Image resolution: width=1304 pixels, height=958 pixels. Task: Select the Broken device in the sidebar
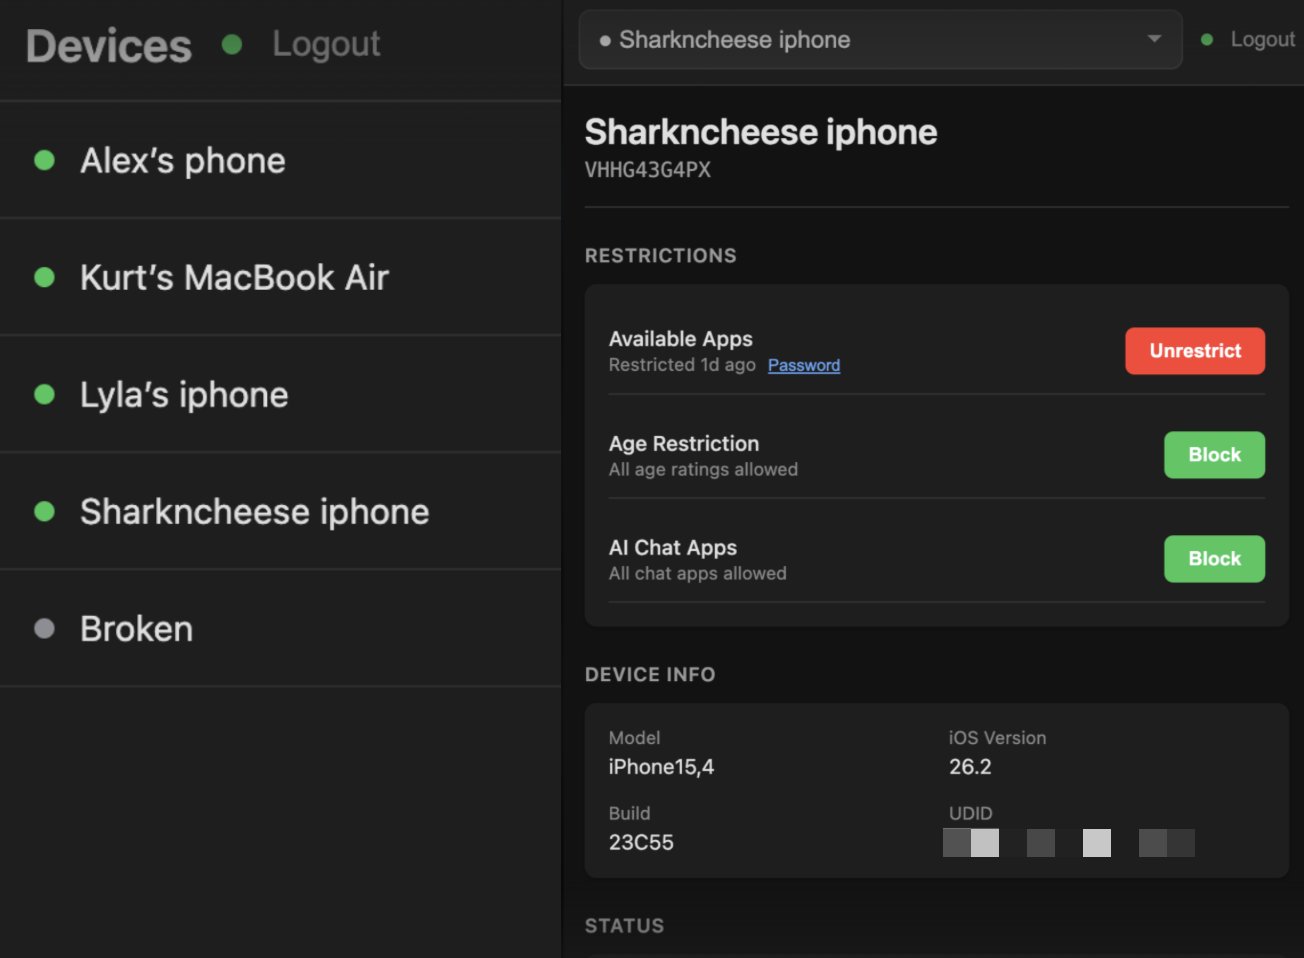click(x=137, y=628)
